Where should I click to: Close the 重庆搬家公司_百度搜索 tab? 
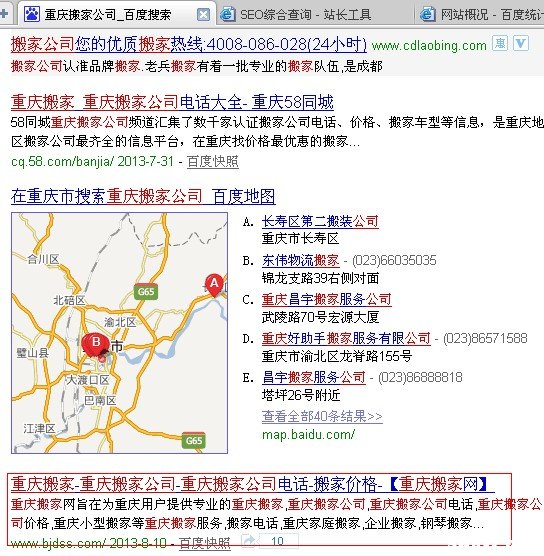click(203, 15)
